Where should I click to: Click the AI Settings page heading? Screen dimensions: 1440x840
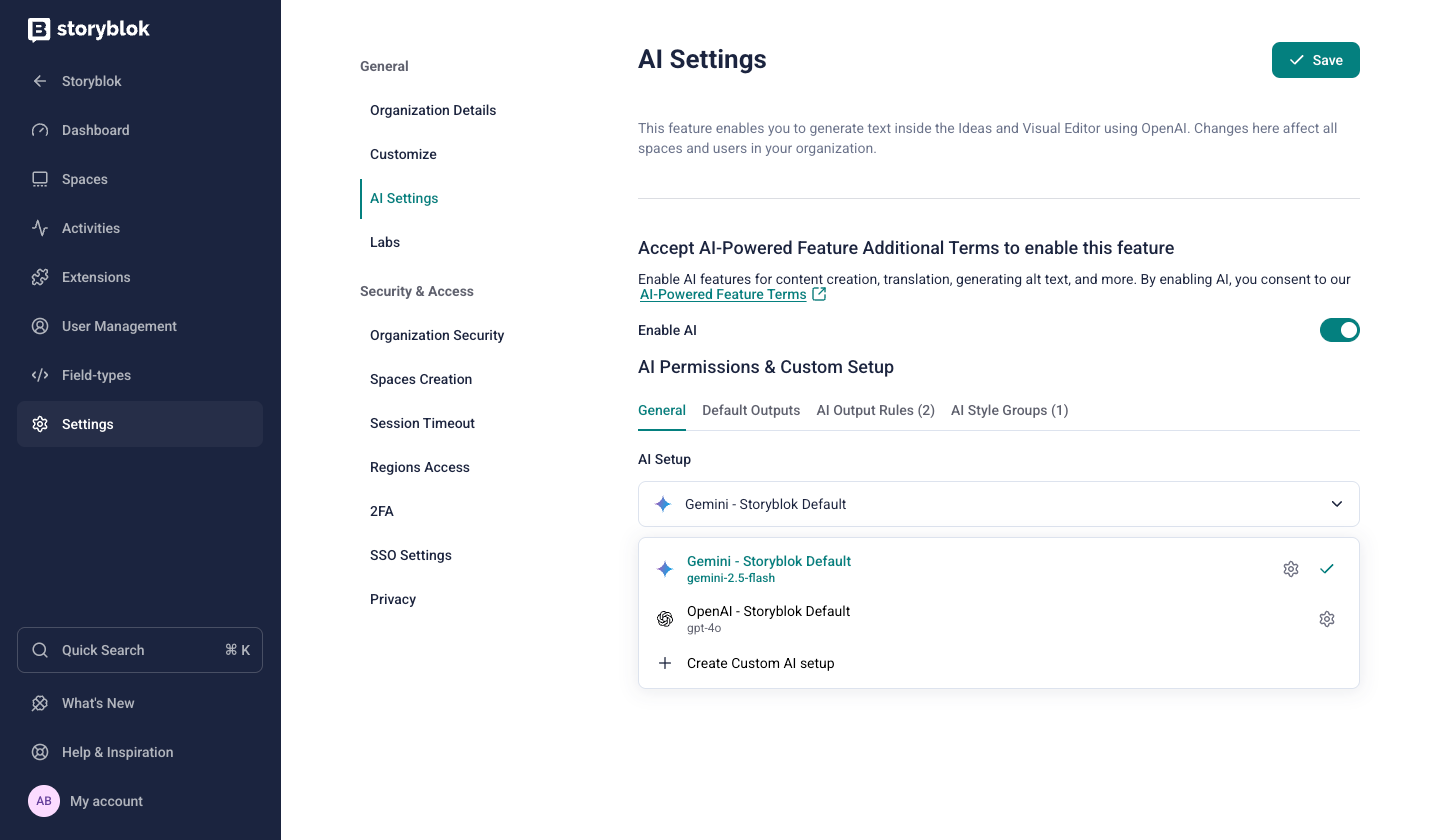click(x=702, y=59)
